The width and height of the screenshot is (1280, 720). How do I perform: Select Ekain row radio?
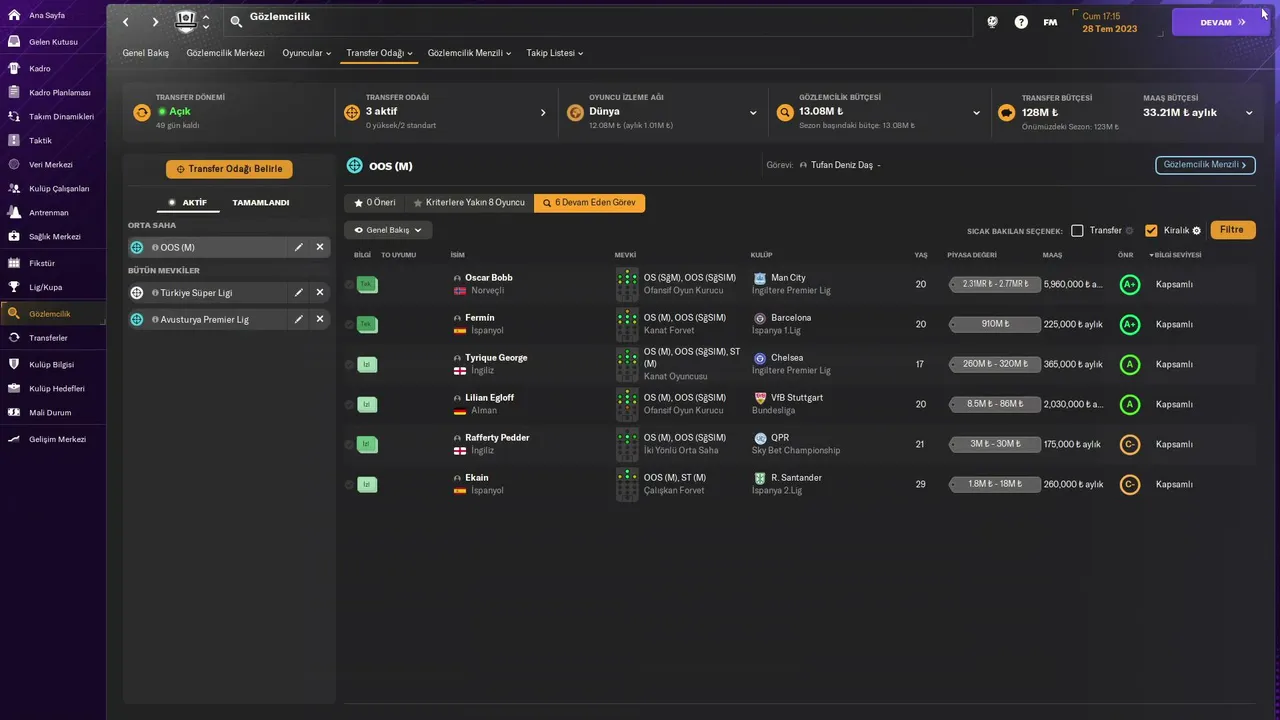click(x=349, y=485)
